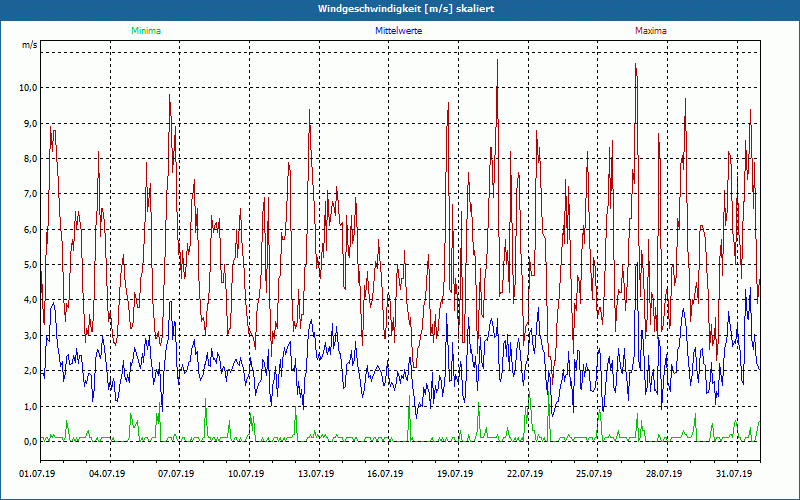
Task: Click the m/s axis unit label
Action: [x=29, y=45]
